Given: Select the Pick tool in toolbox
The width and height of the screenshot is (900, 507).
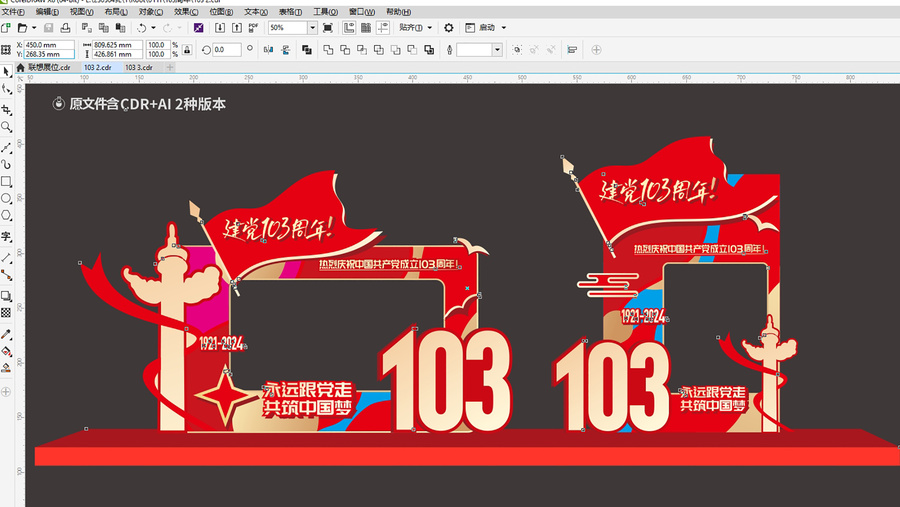Looking at the screenshot, I should point(6,71).
